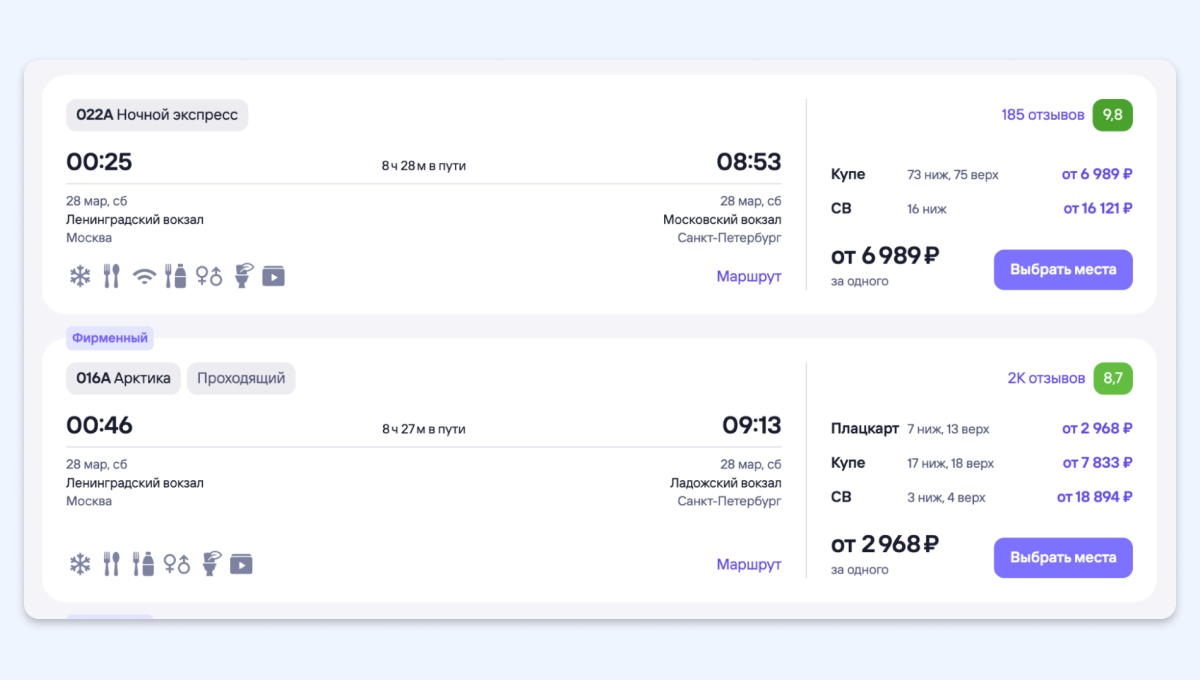Open the 185 отзывов reviews link

pyautogui.click(x=1042, y=115)
